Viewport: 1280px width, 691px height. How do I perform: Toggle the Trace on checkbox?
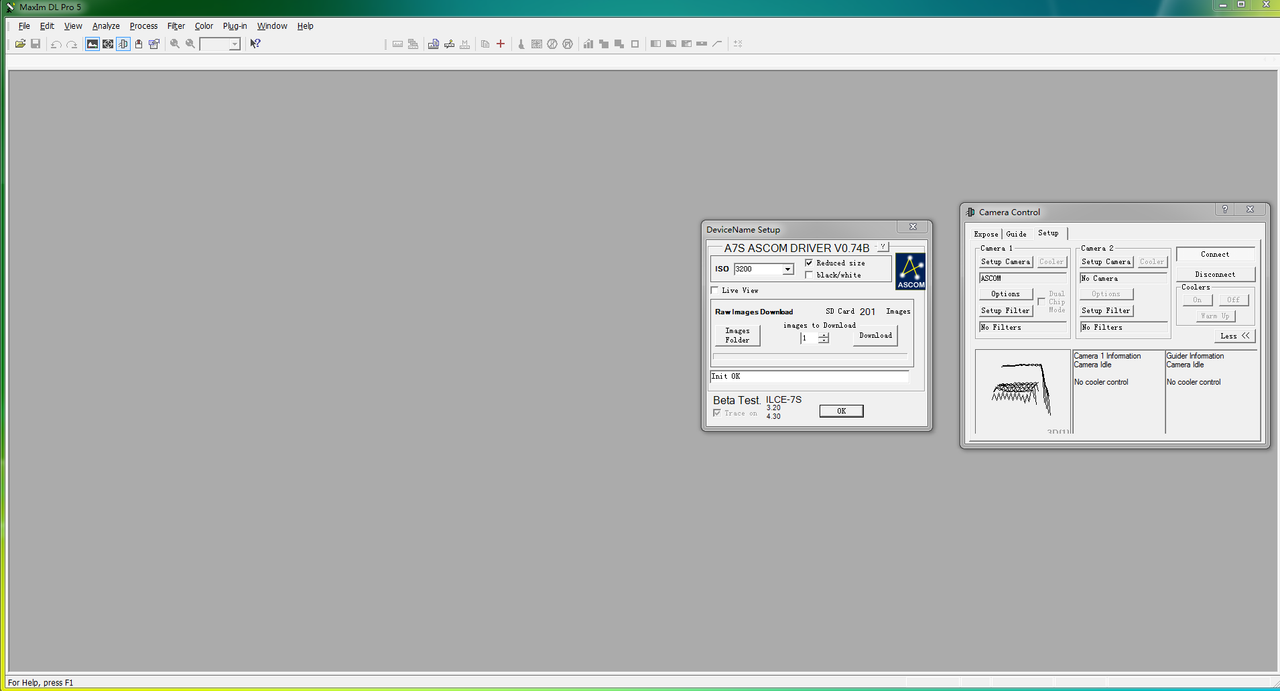pyautogui.click(x=717, y=413)
